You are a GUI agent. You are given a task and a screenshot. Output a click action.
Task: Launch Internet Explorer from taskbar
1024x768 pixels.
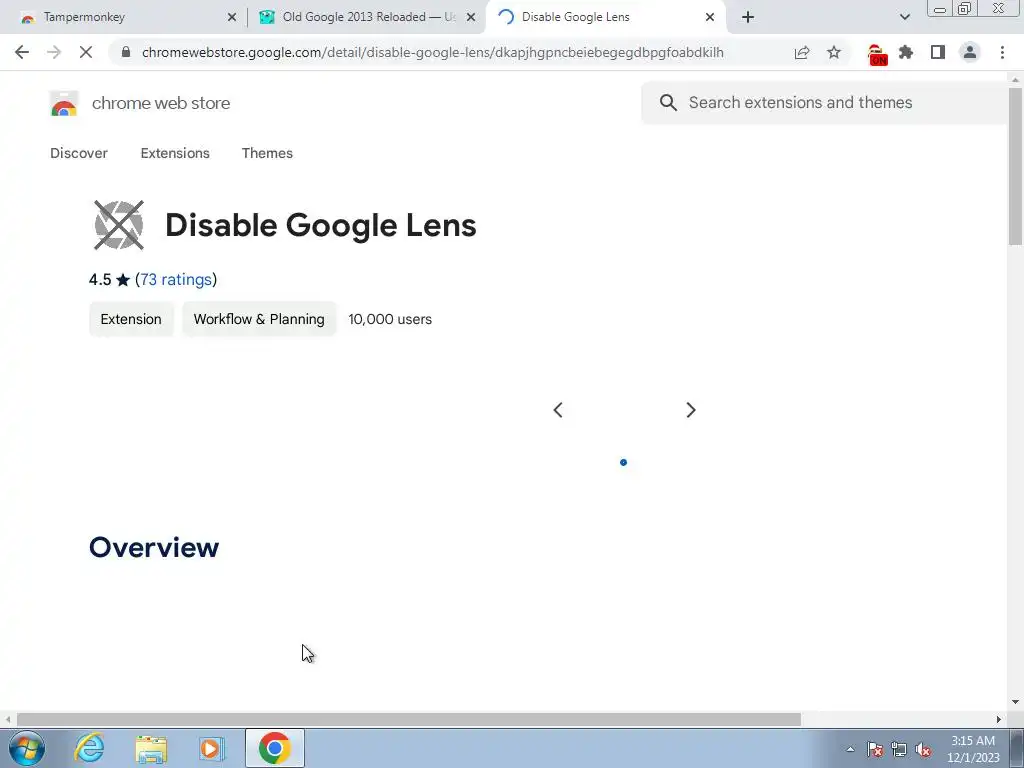tap(89, 748)
